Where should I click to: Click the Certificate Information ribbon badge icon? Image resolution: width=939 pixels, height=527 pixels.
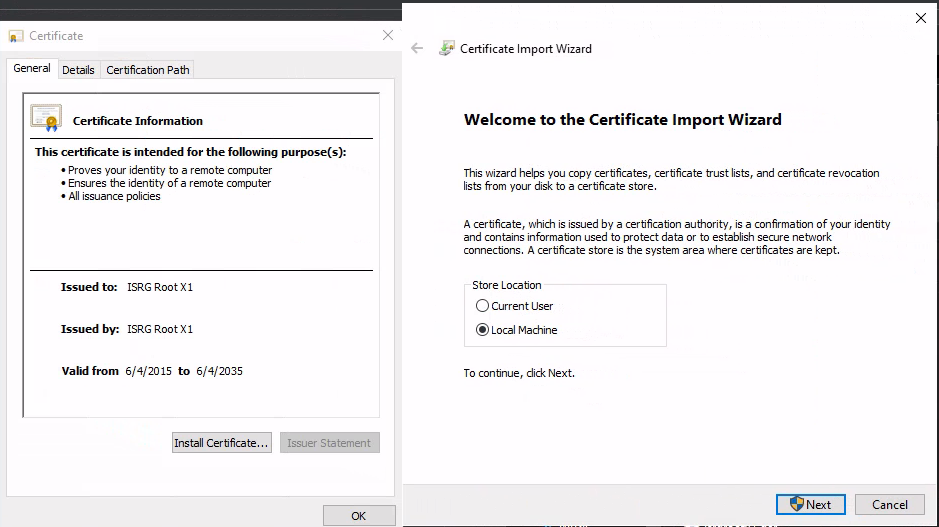click(46, 118)
